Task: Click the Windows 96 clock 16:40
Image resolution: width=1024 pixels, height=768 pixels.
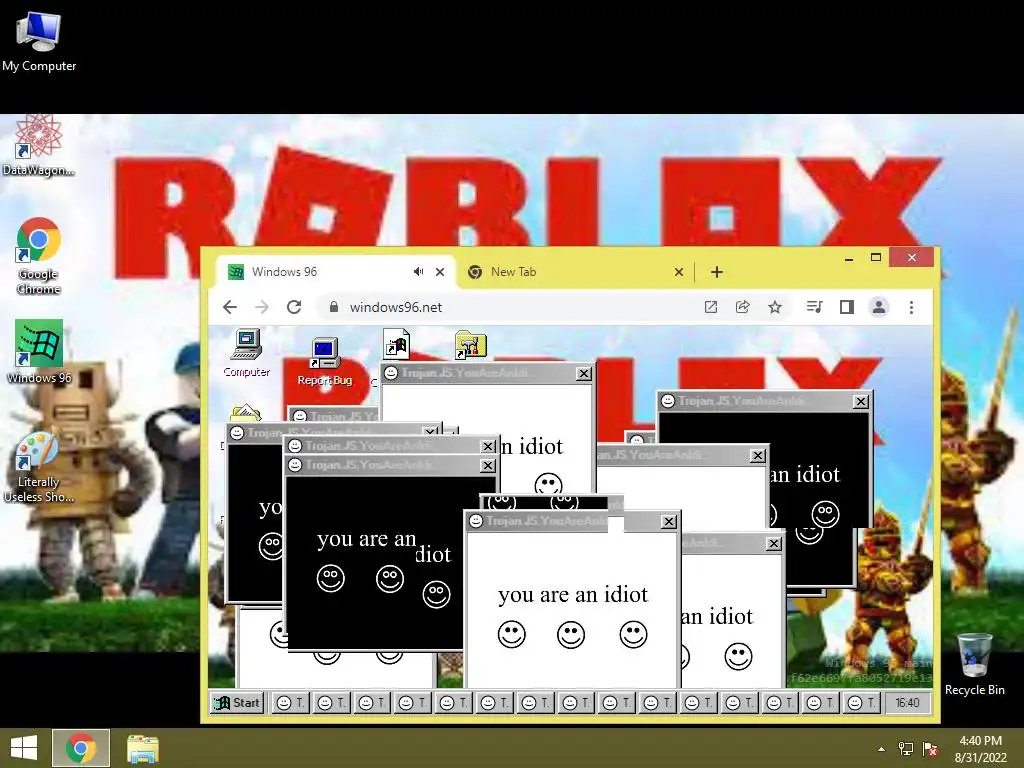Action: pos(907,703)
